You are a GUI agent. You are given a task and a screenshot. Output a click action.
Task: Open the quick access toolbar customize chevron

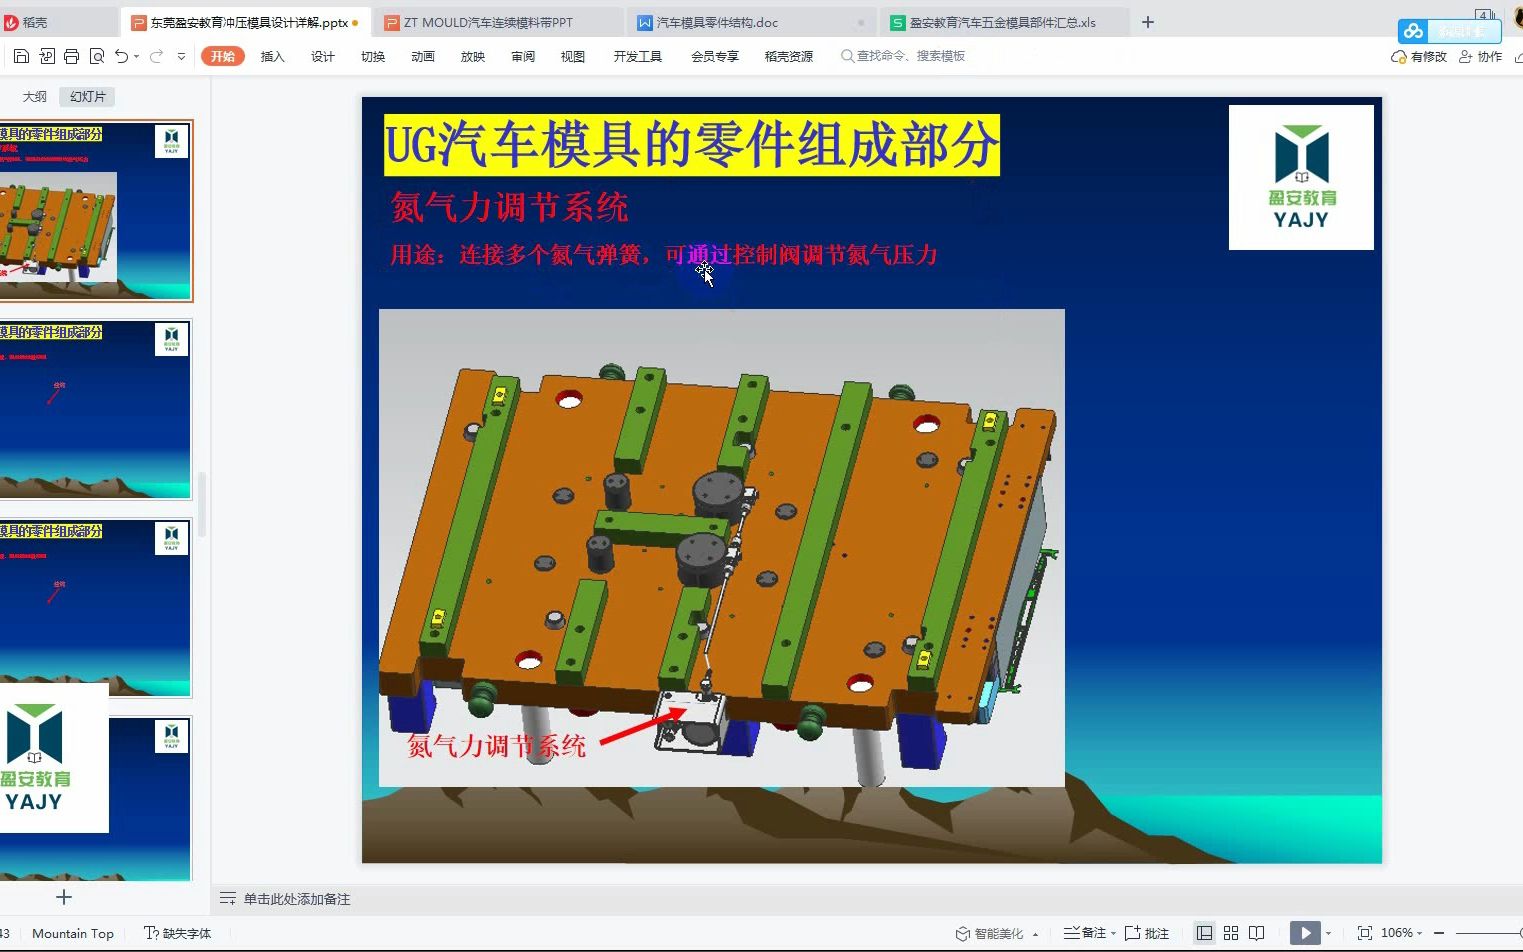pyautogui.click(x=182, y=56)
